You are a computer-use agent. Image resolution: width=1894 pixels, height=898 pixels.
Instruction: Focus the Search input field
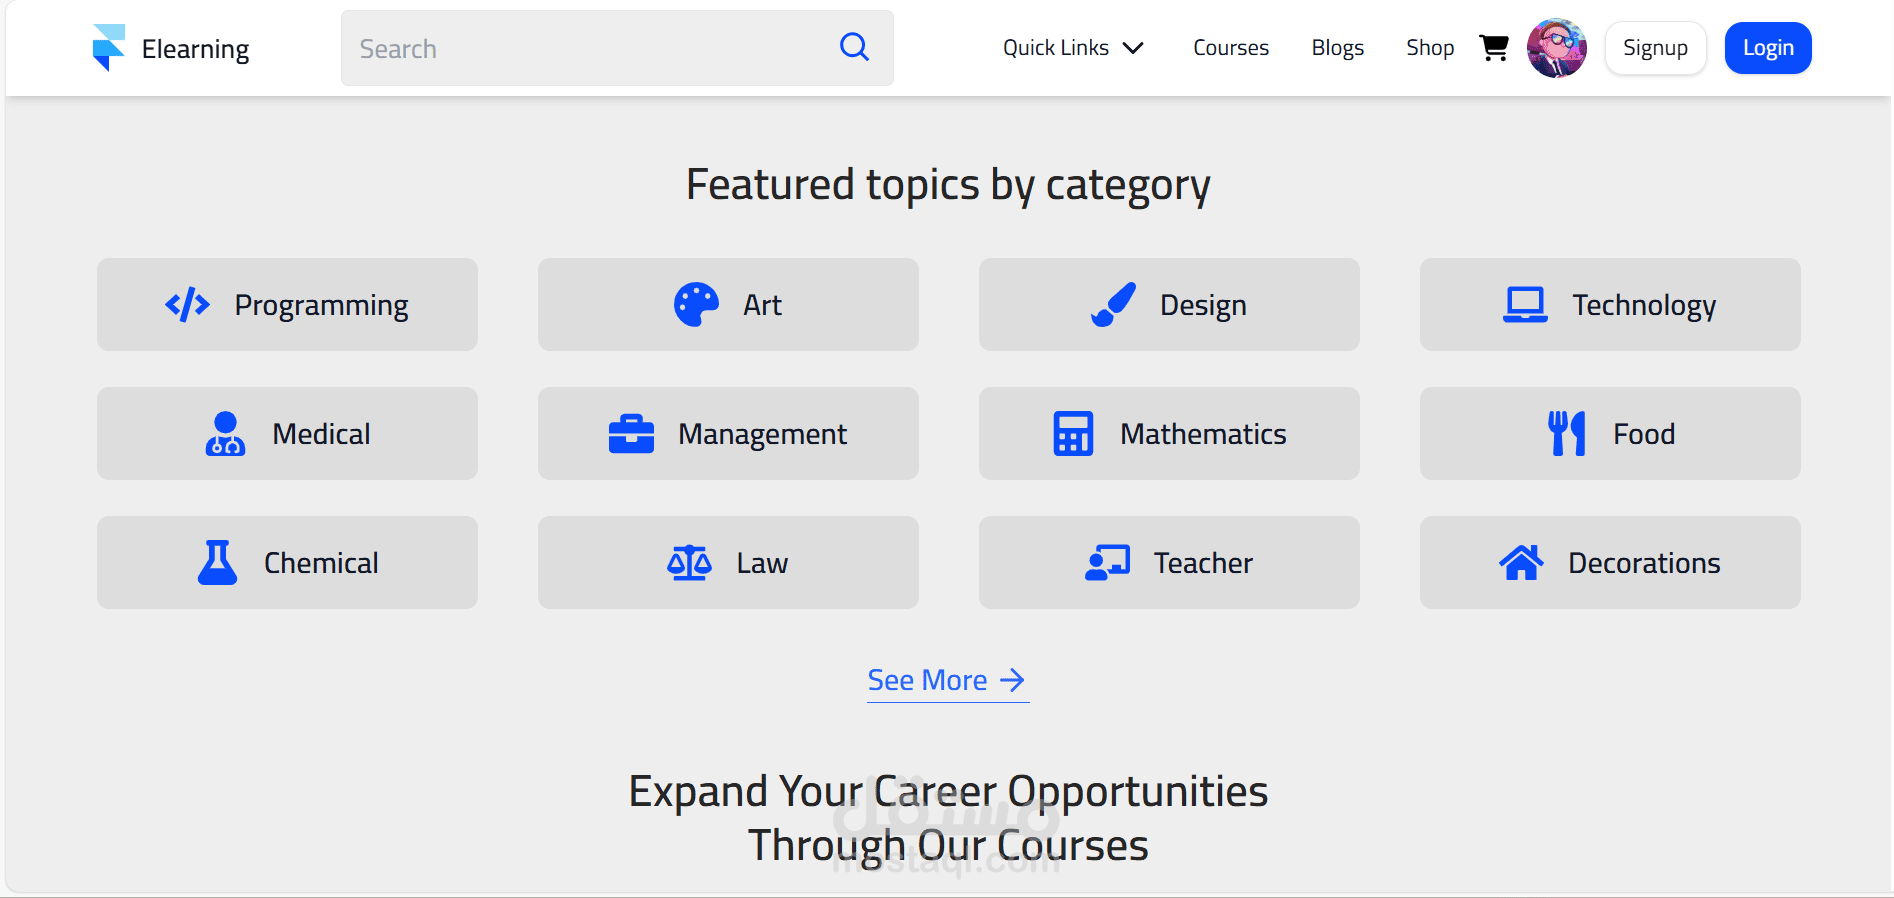tap(590, 48)
